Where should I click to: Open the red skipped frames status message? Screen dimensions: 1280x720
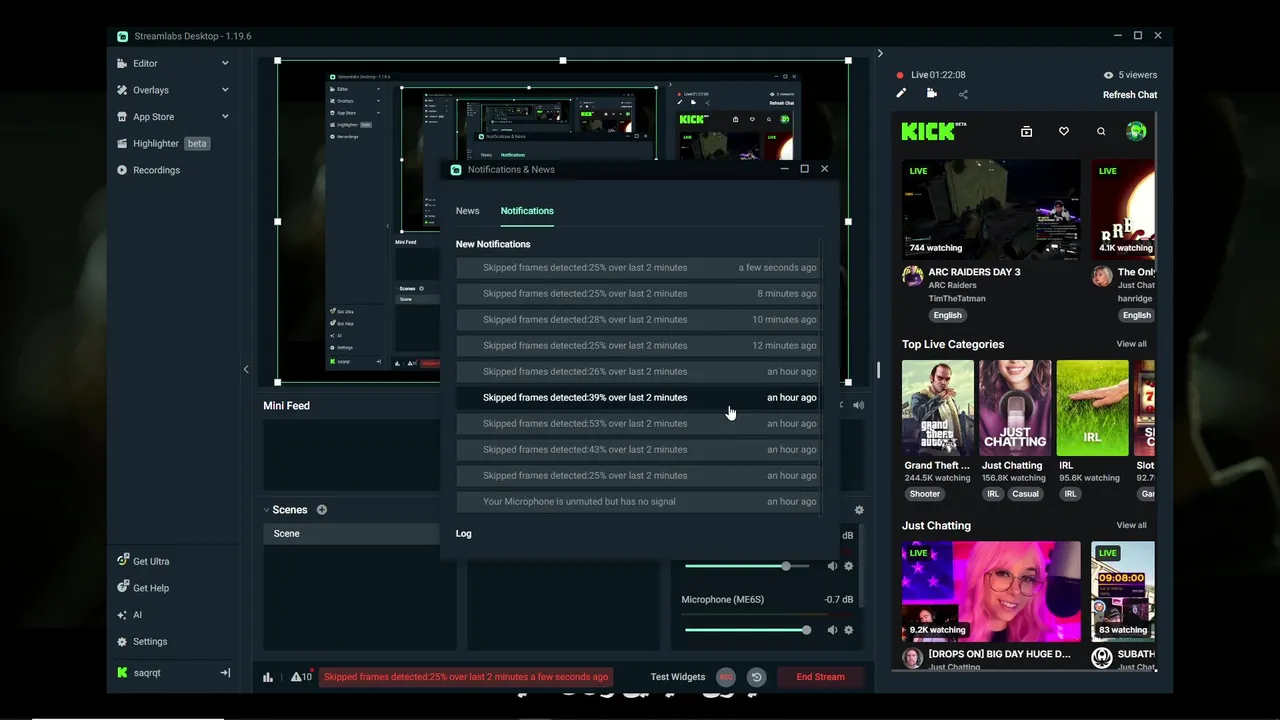(466, 677)
